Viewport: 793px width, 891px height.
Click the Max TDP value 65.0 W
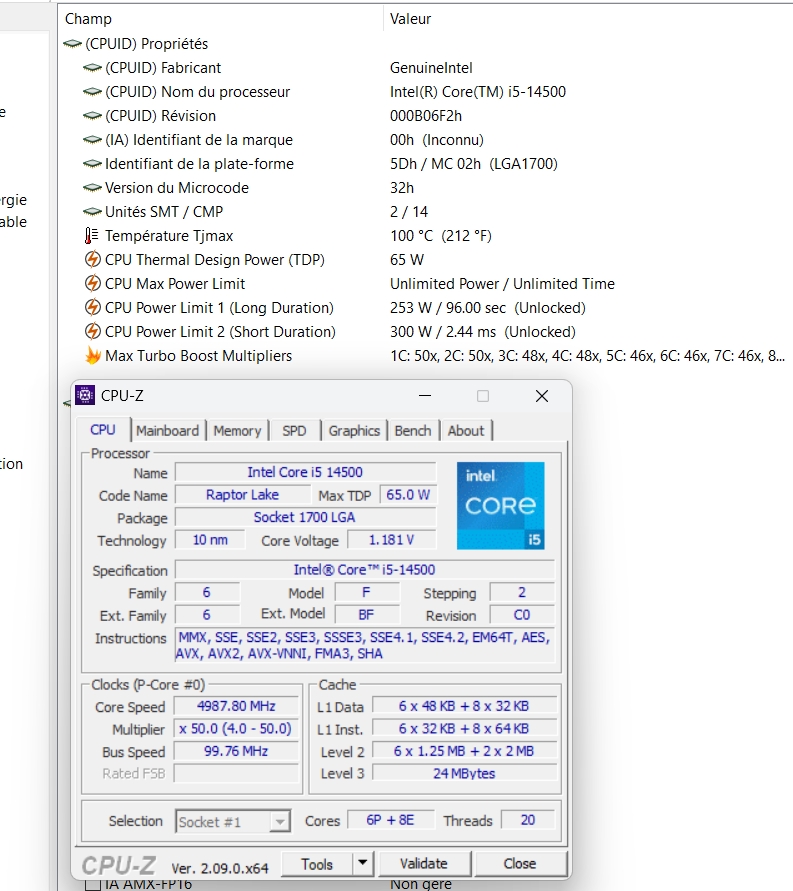coord(408,494)
